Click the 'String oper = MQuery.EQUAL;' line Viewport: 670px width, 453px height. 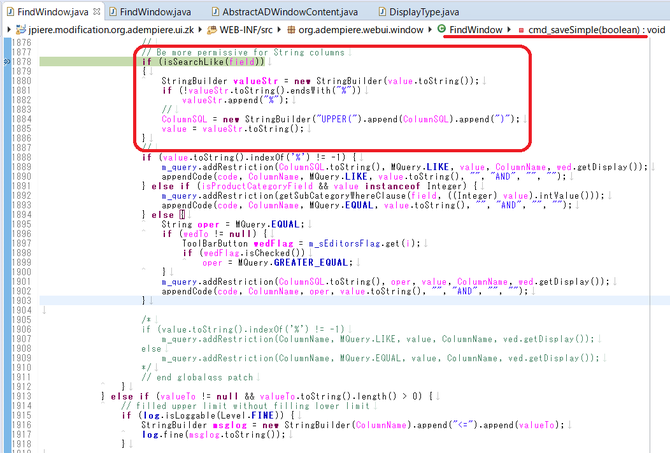click(x=233, y=224)
